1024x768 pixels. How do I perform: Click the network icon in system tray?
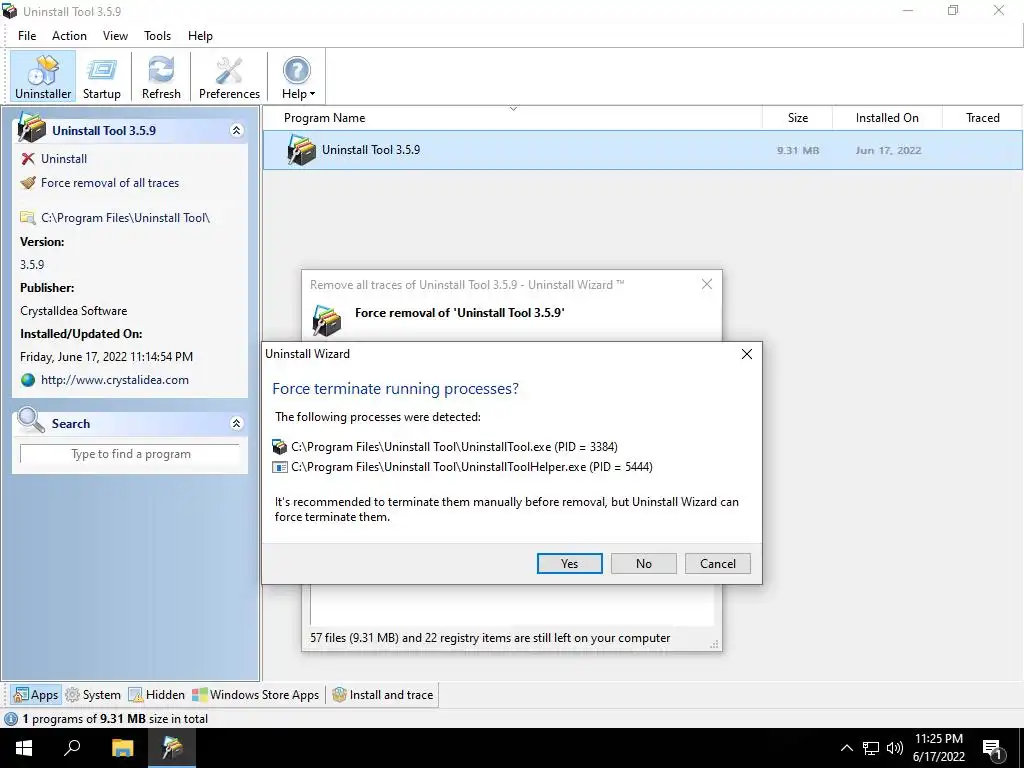pyautogui.click(x=871, y=748)
